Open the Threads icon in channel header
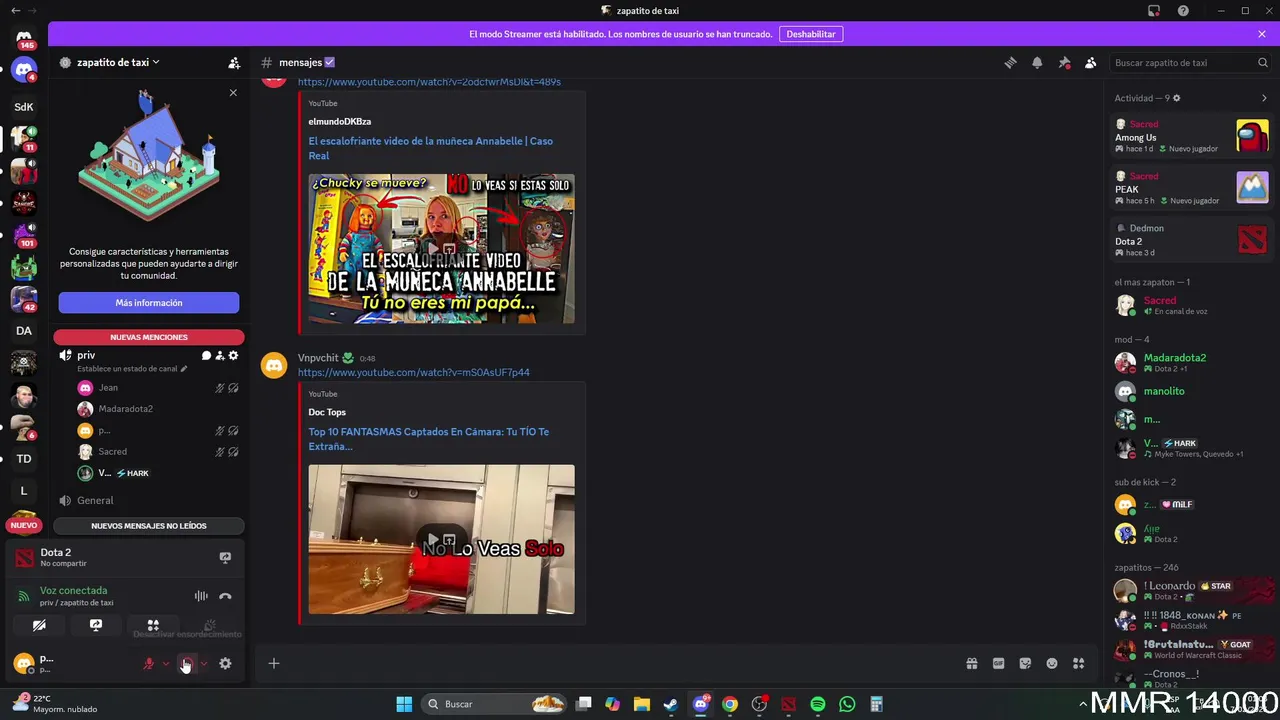The image size is (1280, 720). tap(1010, 62)
